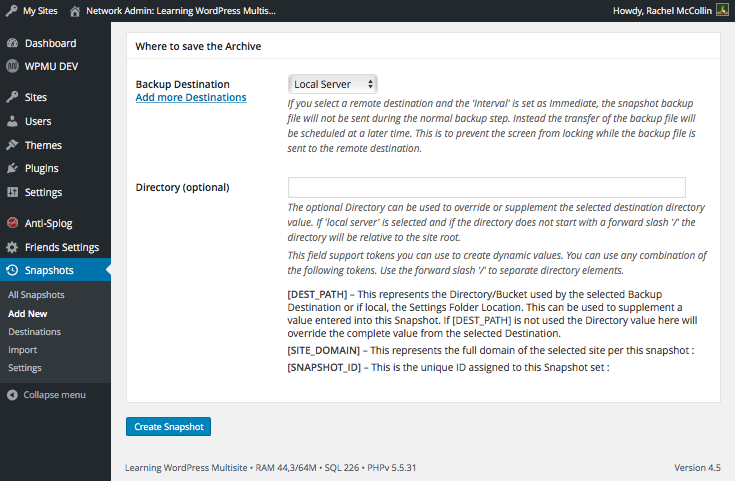Viewport: 735px width, 481px height.
Task: Click the Themes paintbrush icon
Action: [12, 146]
